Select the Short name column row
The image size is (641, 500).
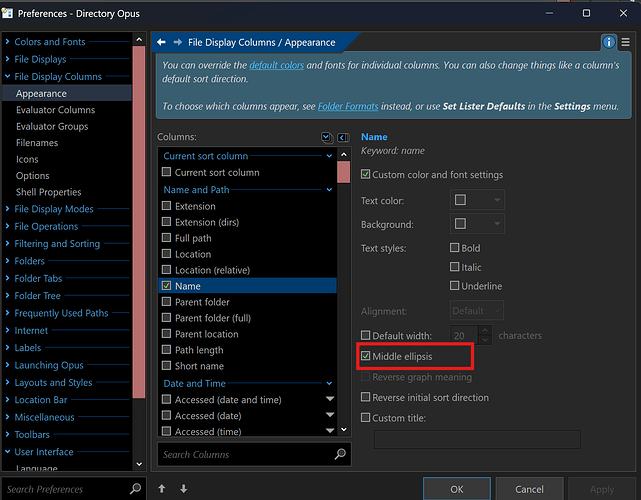click(247, 365)
